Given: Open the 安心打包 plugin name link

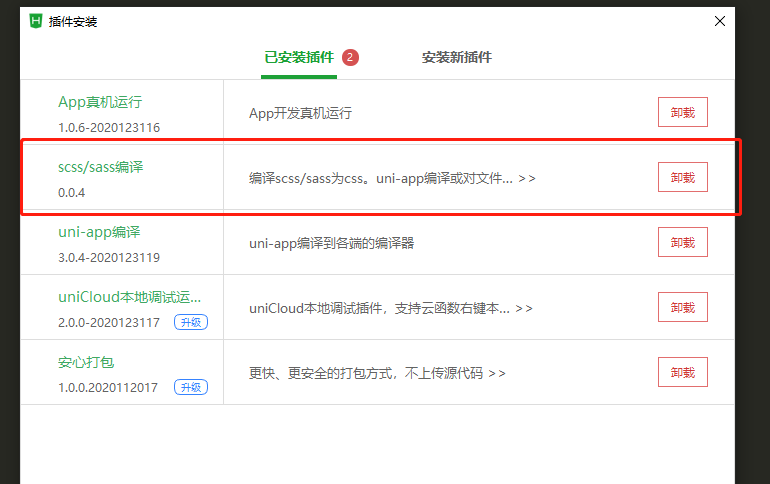Looking at the screenshot, I should (86, 362).
